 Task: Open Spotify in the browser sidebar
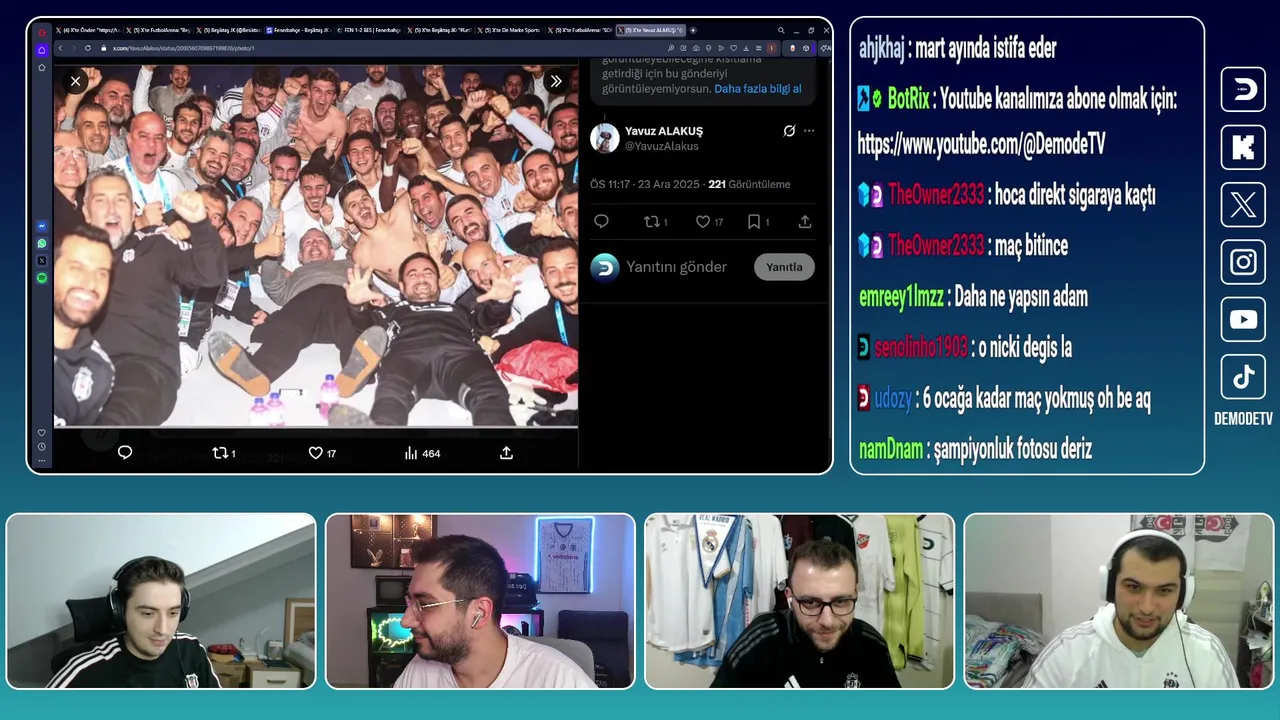point(42,278)
